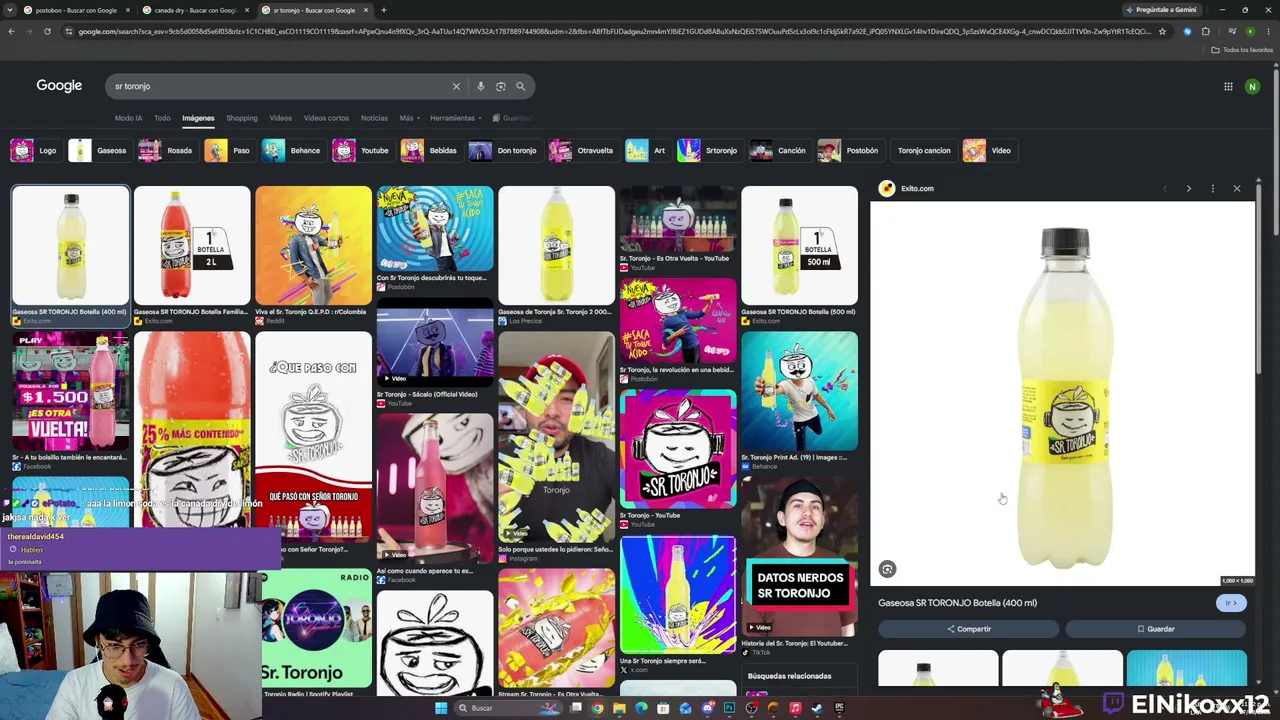Visit the source with the Ir button
Image resolution: width=1280 pixels, height=720 pixels.
pos(1231,603)
